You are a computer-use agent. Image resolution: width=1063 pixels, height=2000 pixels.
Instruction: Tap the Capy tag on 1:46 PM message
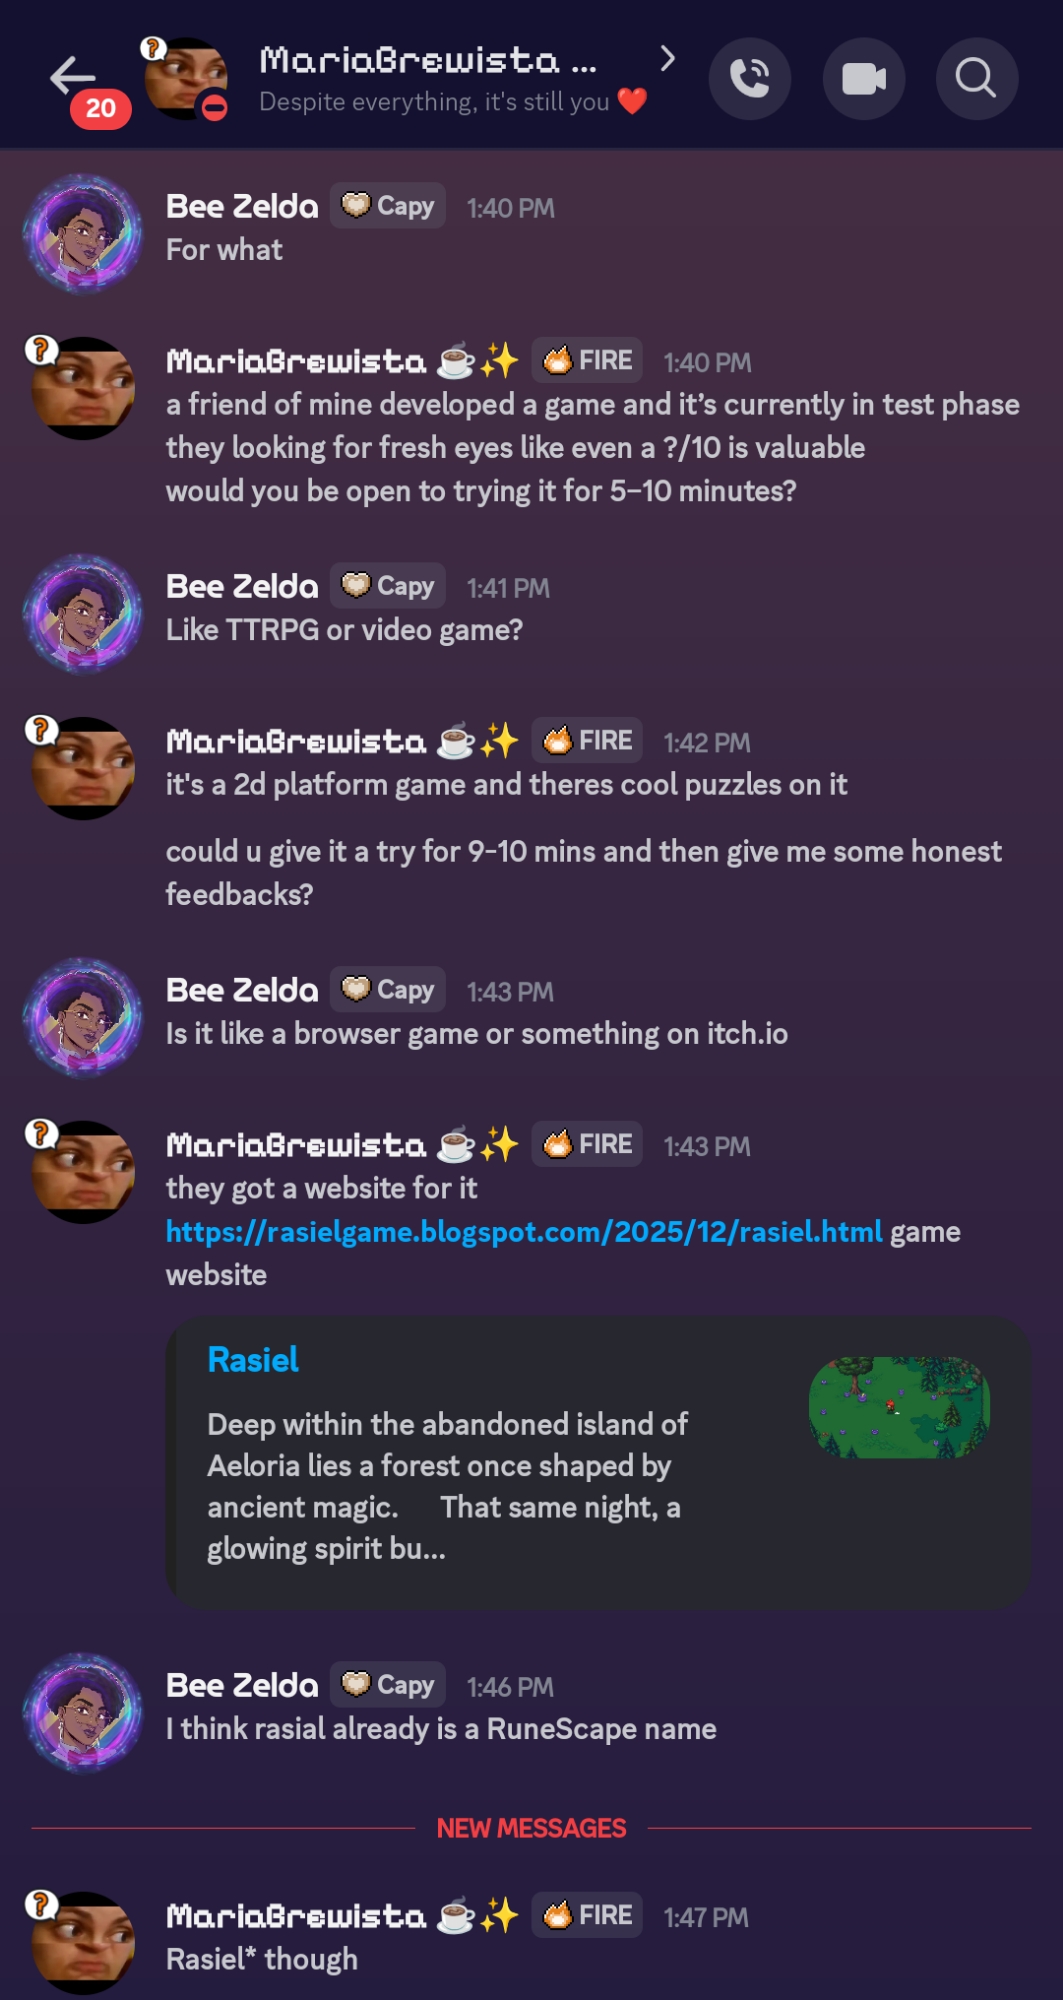click(388, 1684)
